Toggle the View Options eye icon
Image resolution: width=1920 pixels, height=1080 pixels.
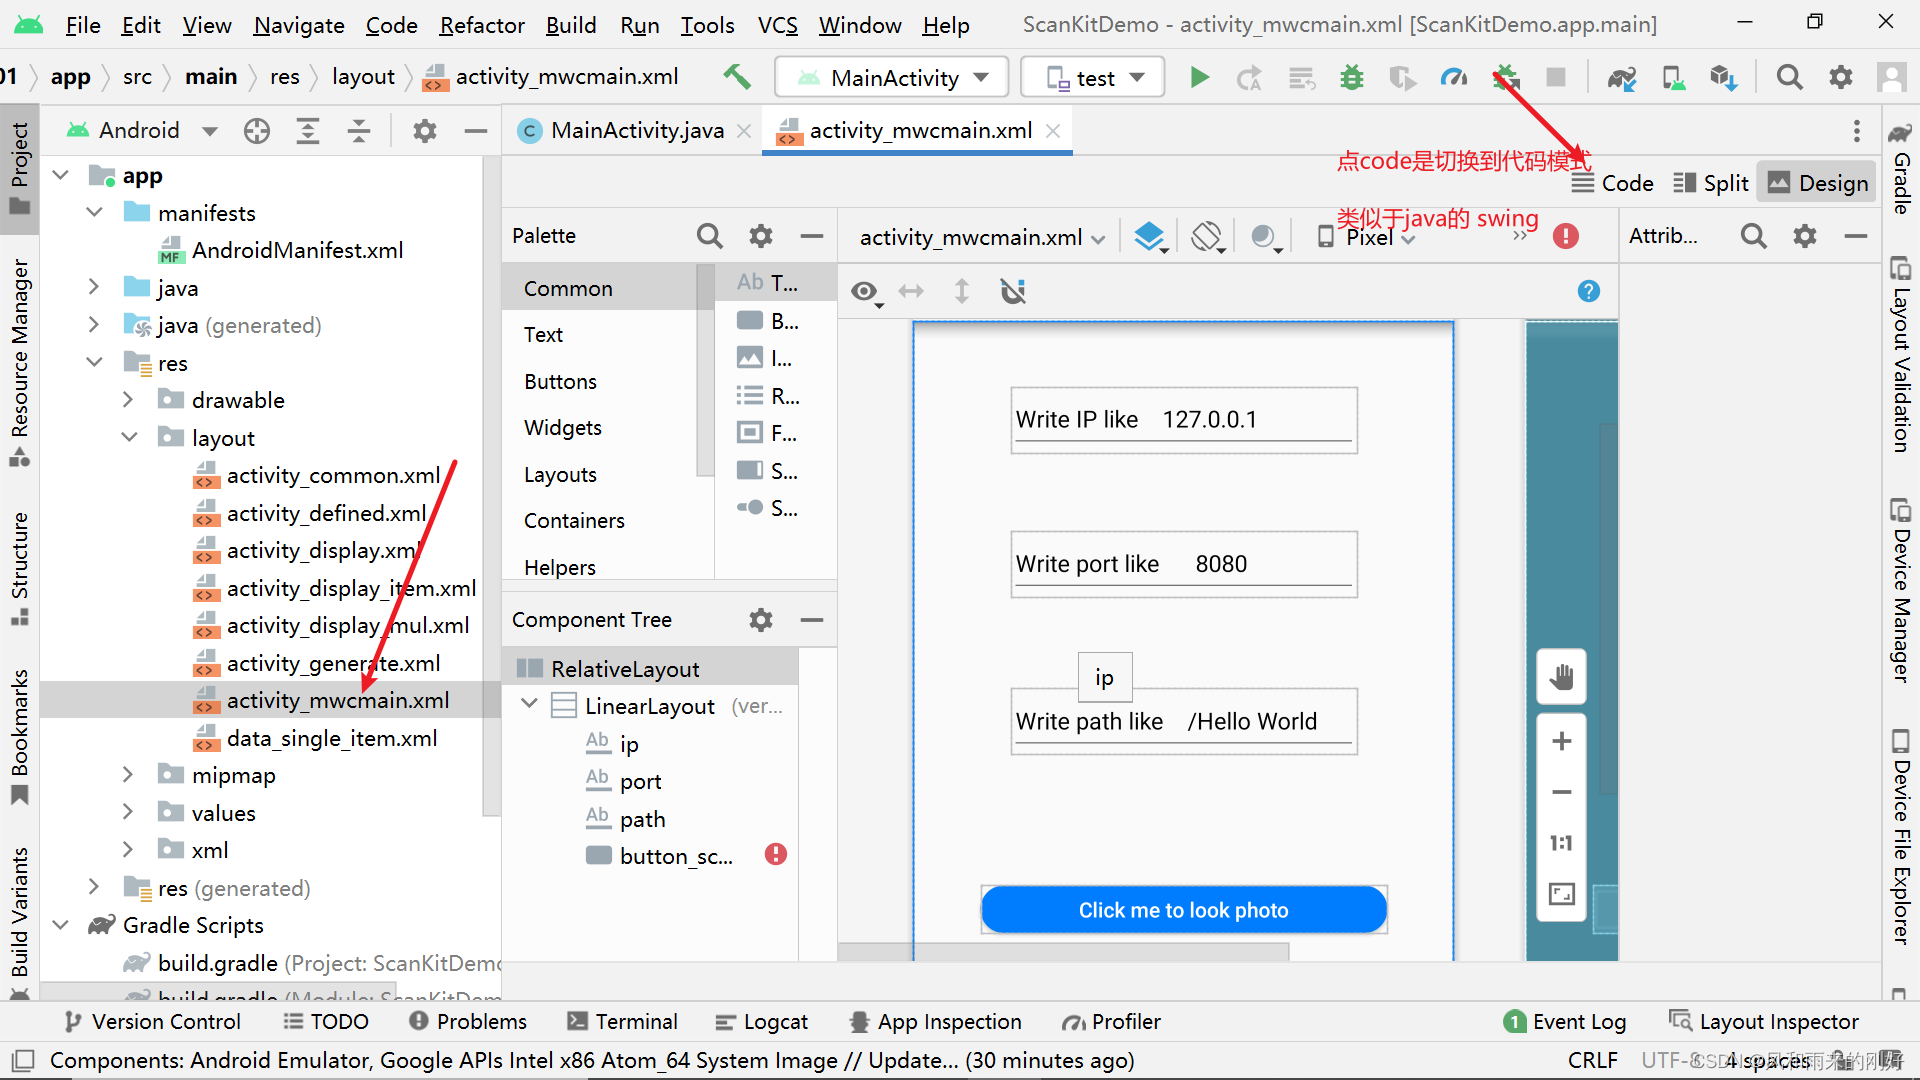864,291
